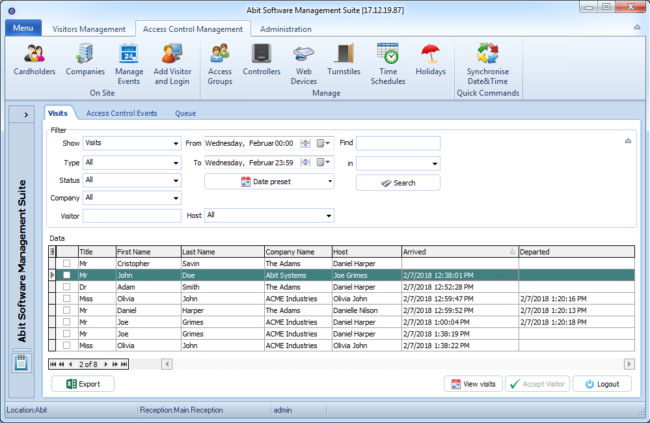650x423 pixels.
Task: Click Synchronise Date&Time quick command
Action: coord(488,59)
